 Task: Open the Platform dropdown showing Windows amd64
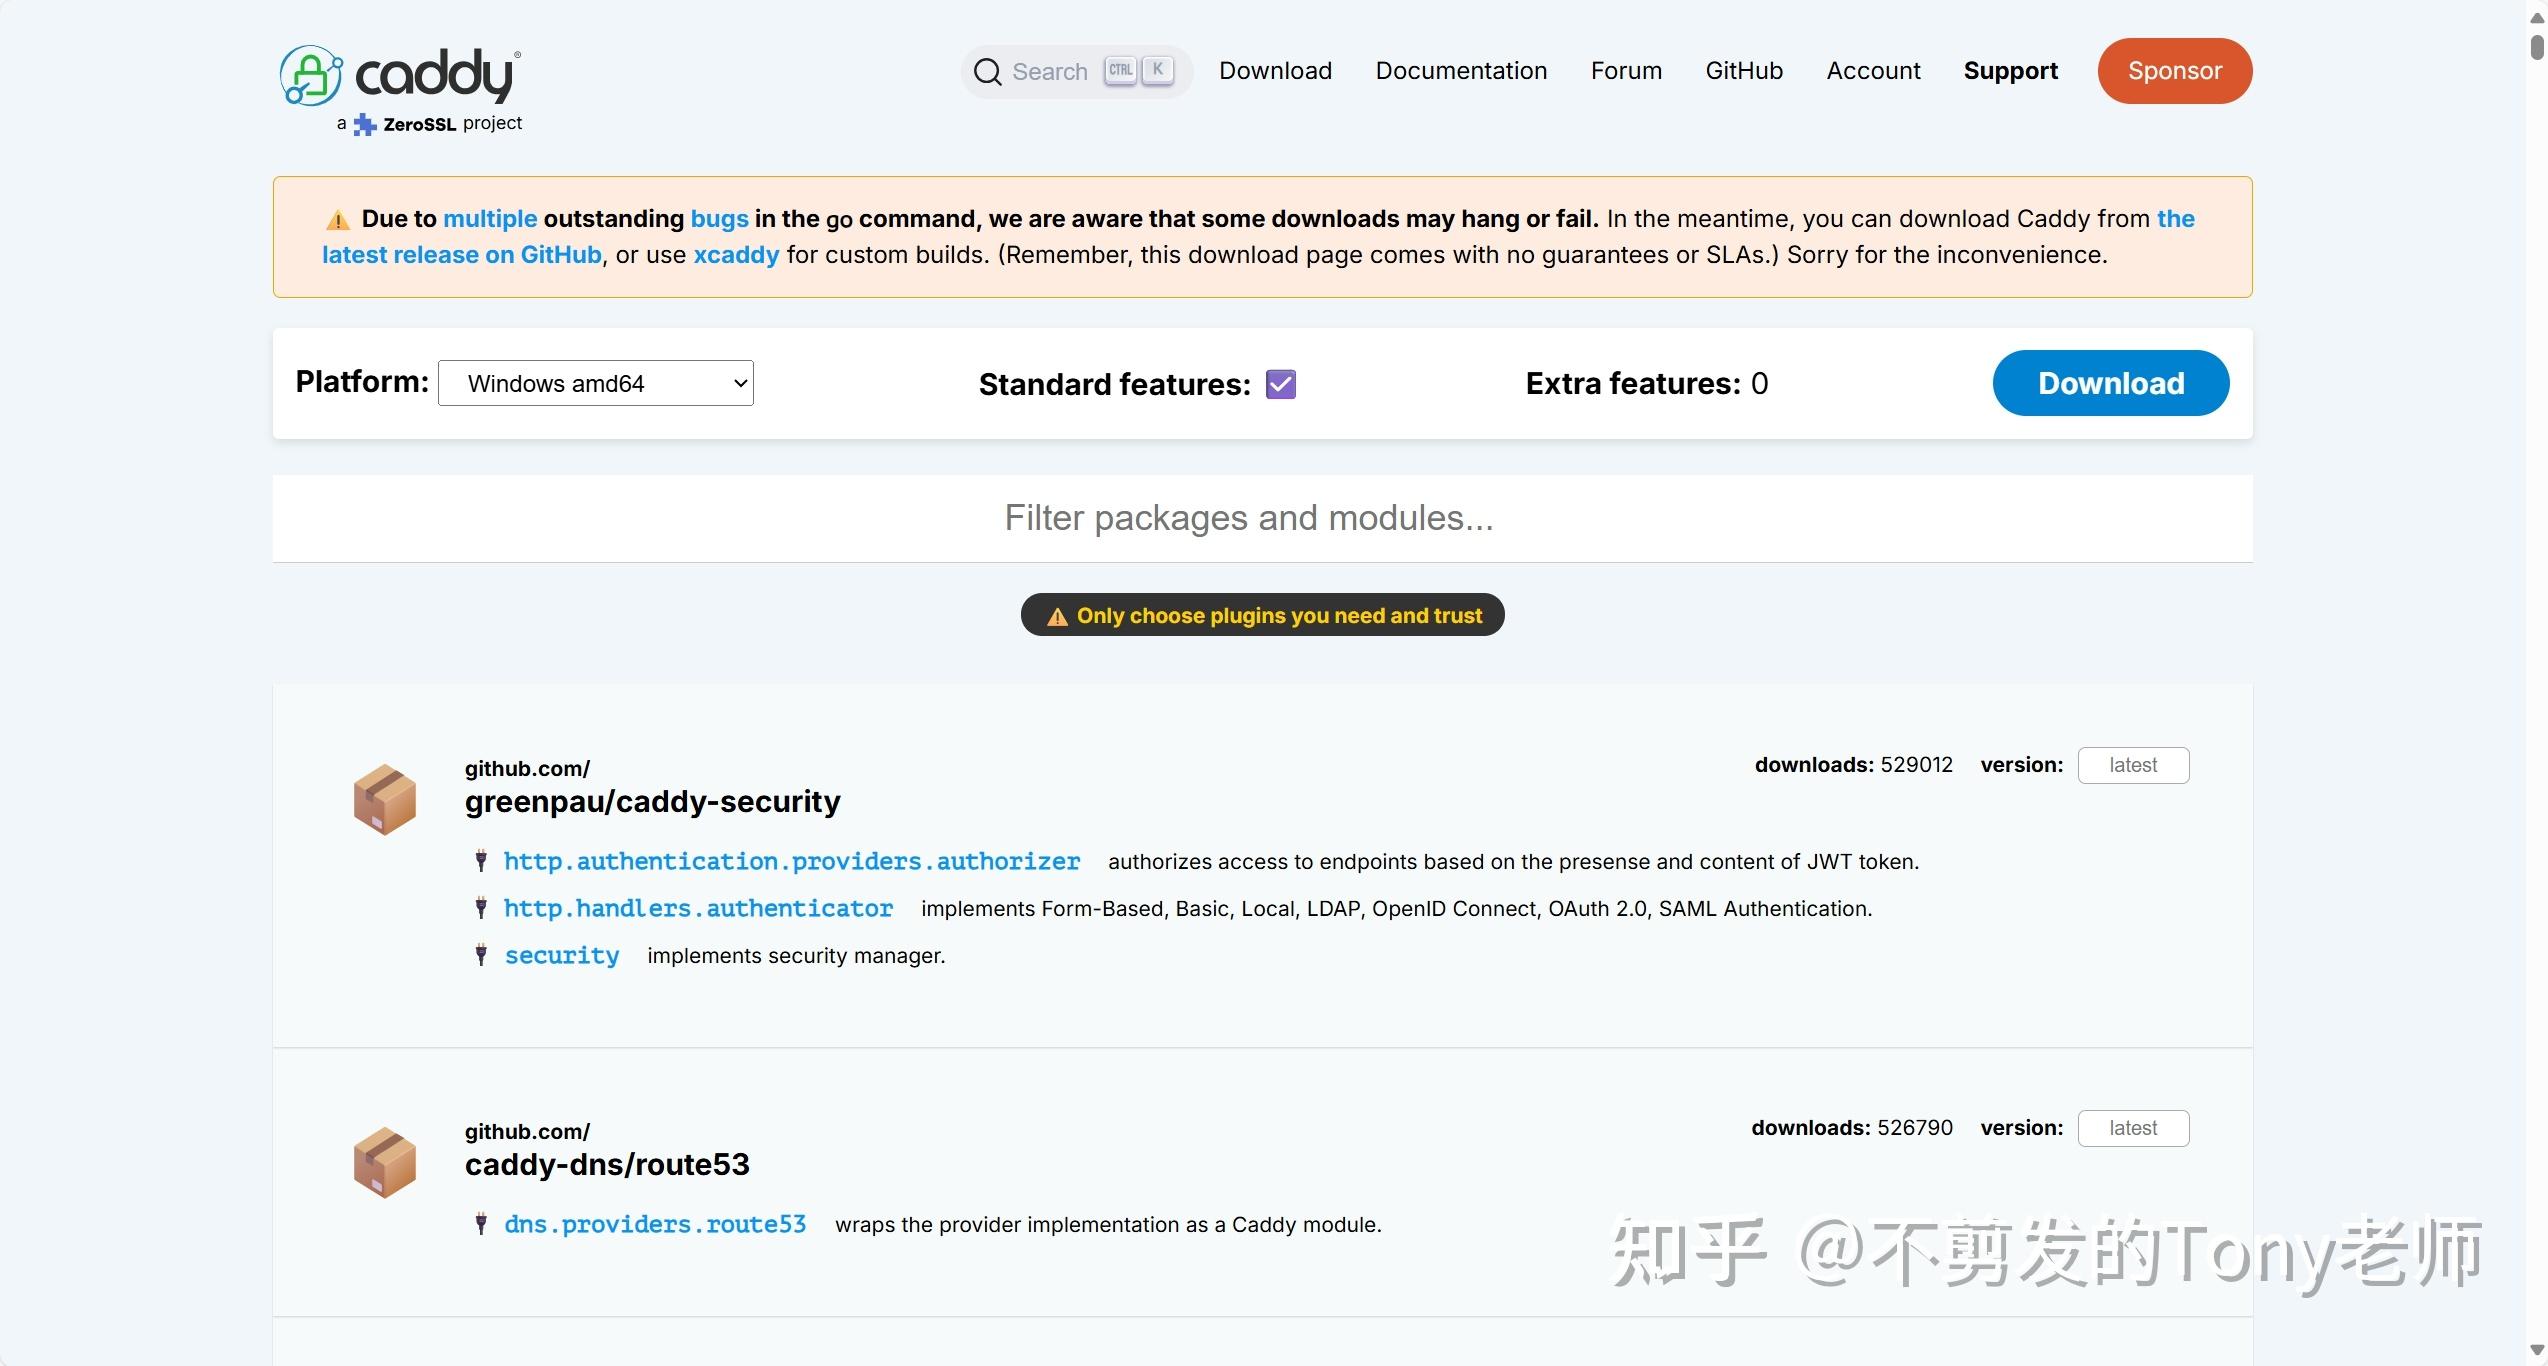point(596,383)
